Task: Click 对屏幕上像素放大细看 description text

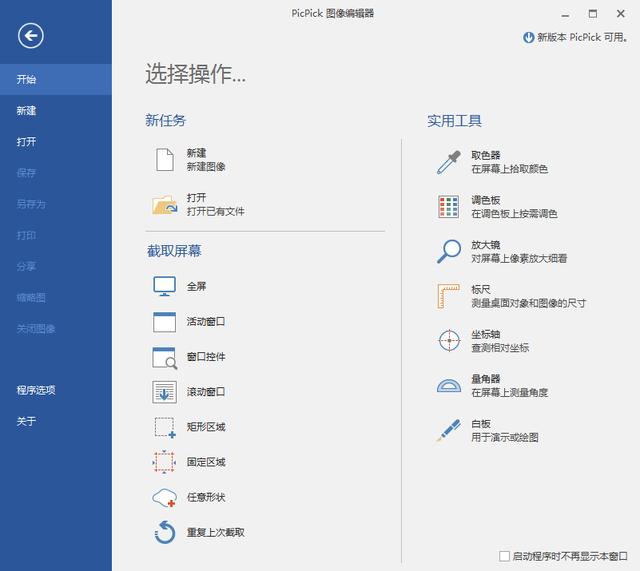Action: click(519, 258)
